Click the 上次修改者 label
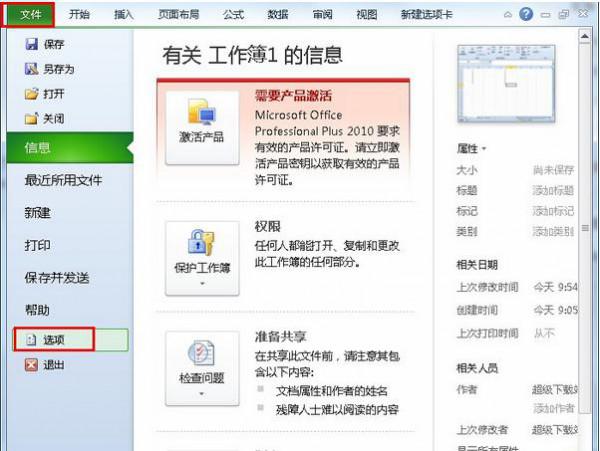600x451 pixels. point(482,430)
